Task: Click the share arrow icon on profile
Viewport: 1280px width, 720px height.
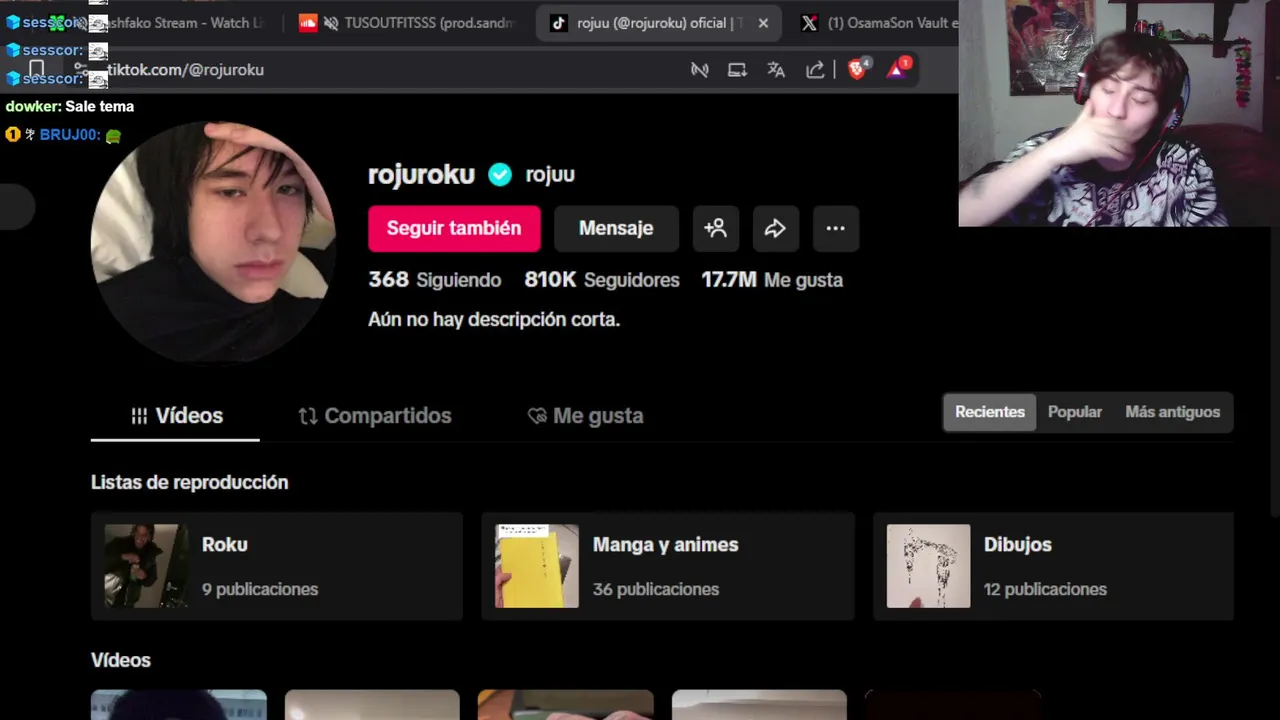Action: tap(775, 228)
